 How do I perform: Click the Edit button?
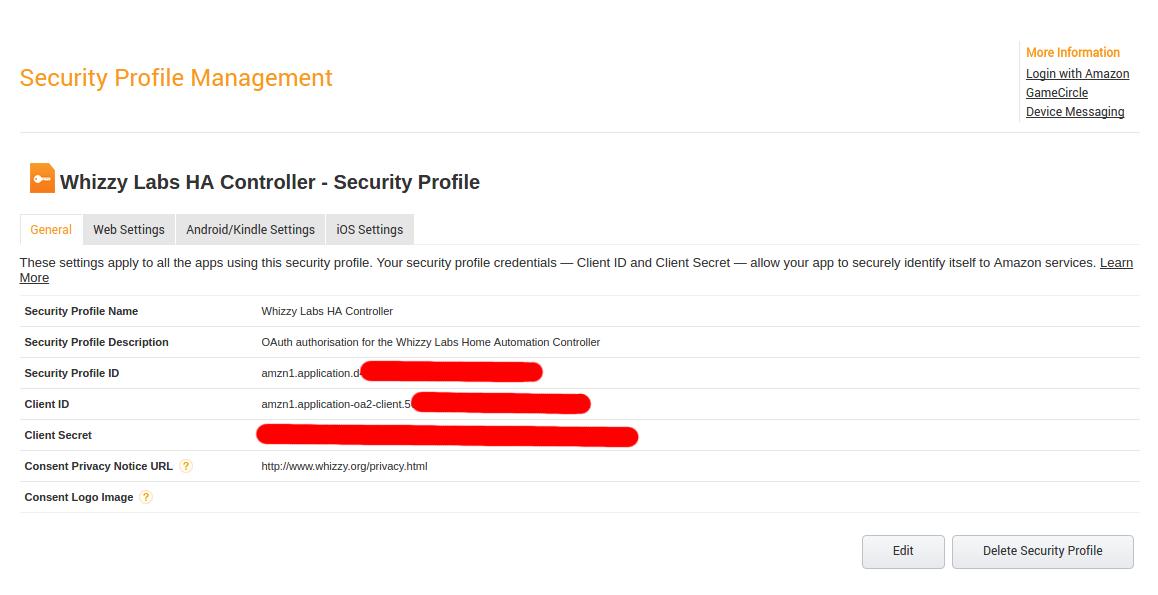tap(903, 551)
